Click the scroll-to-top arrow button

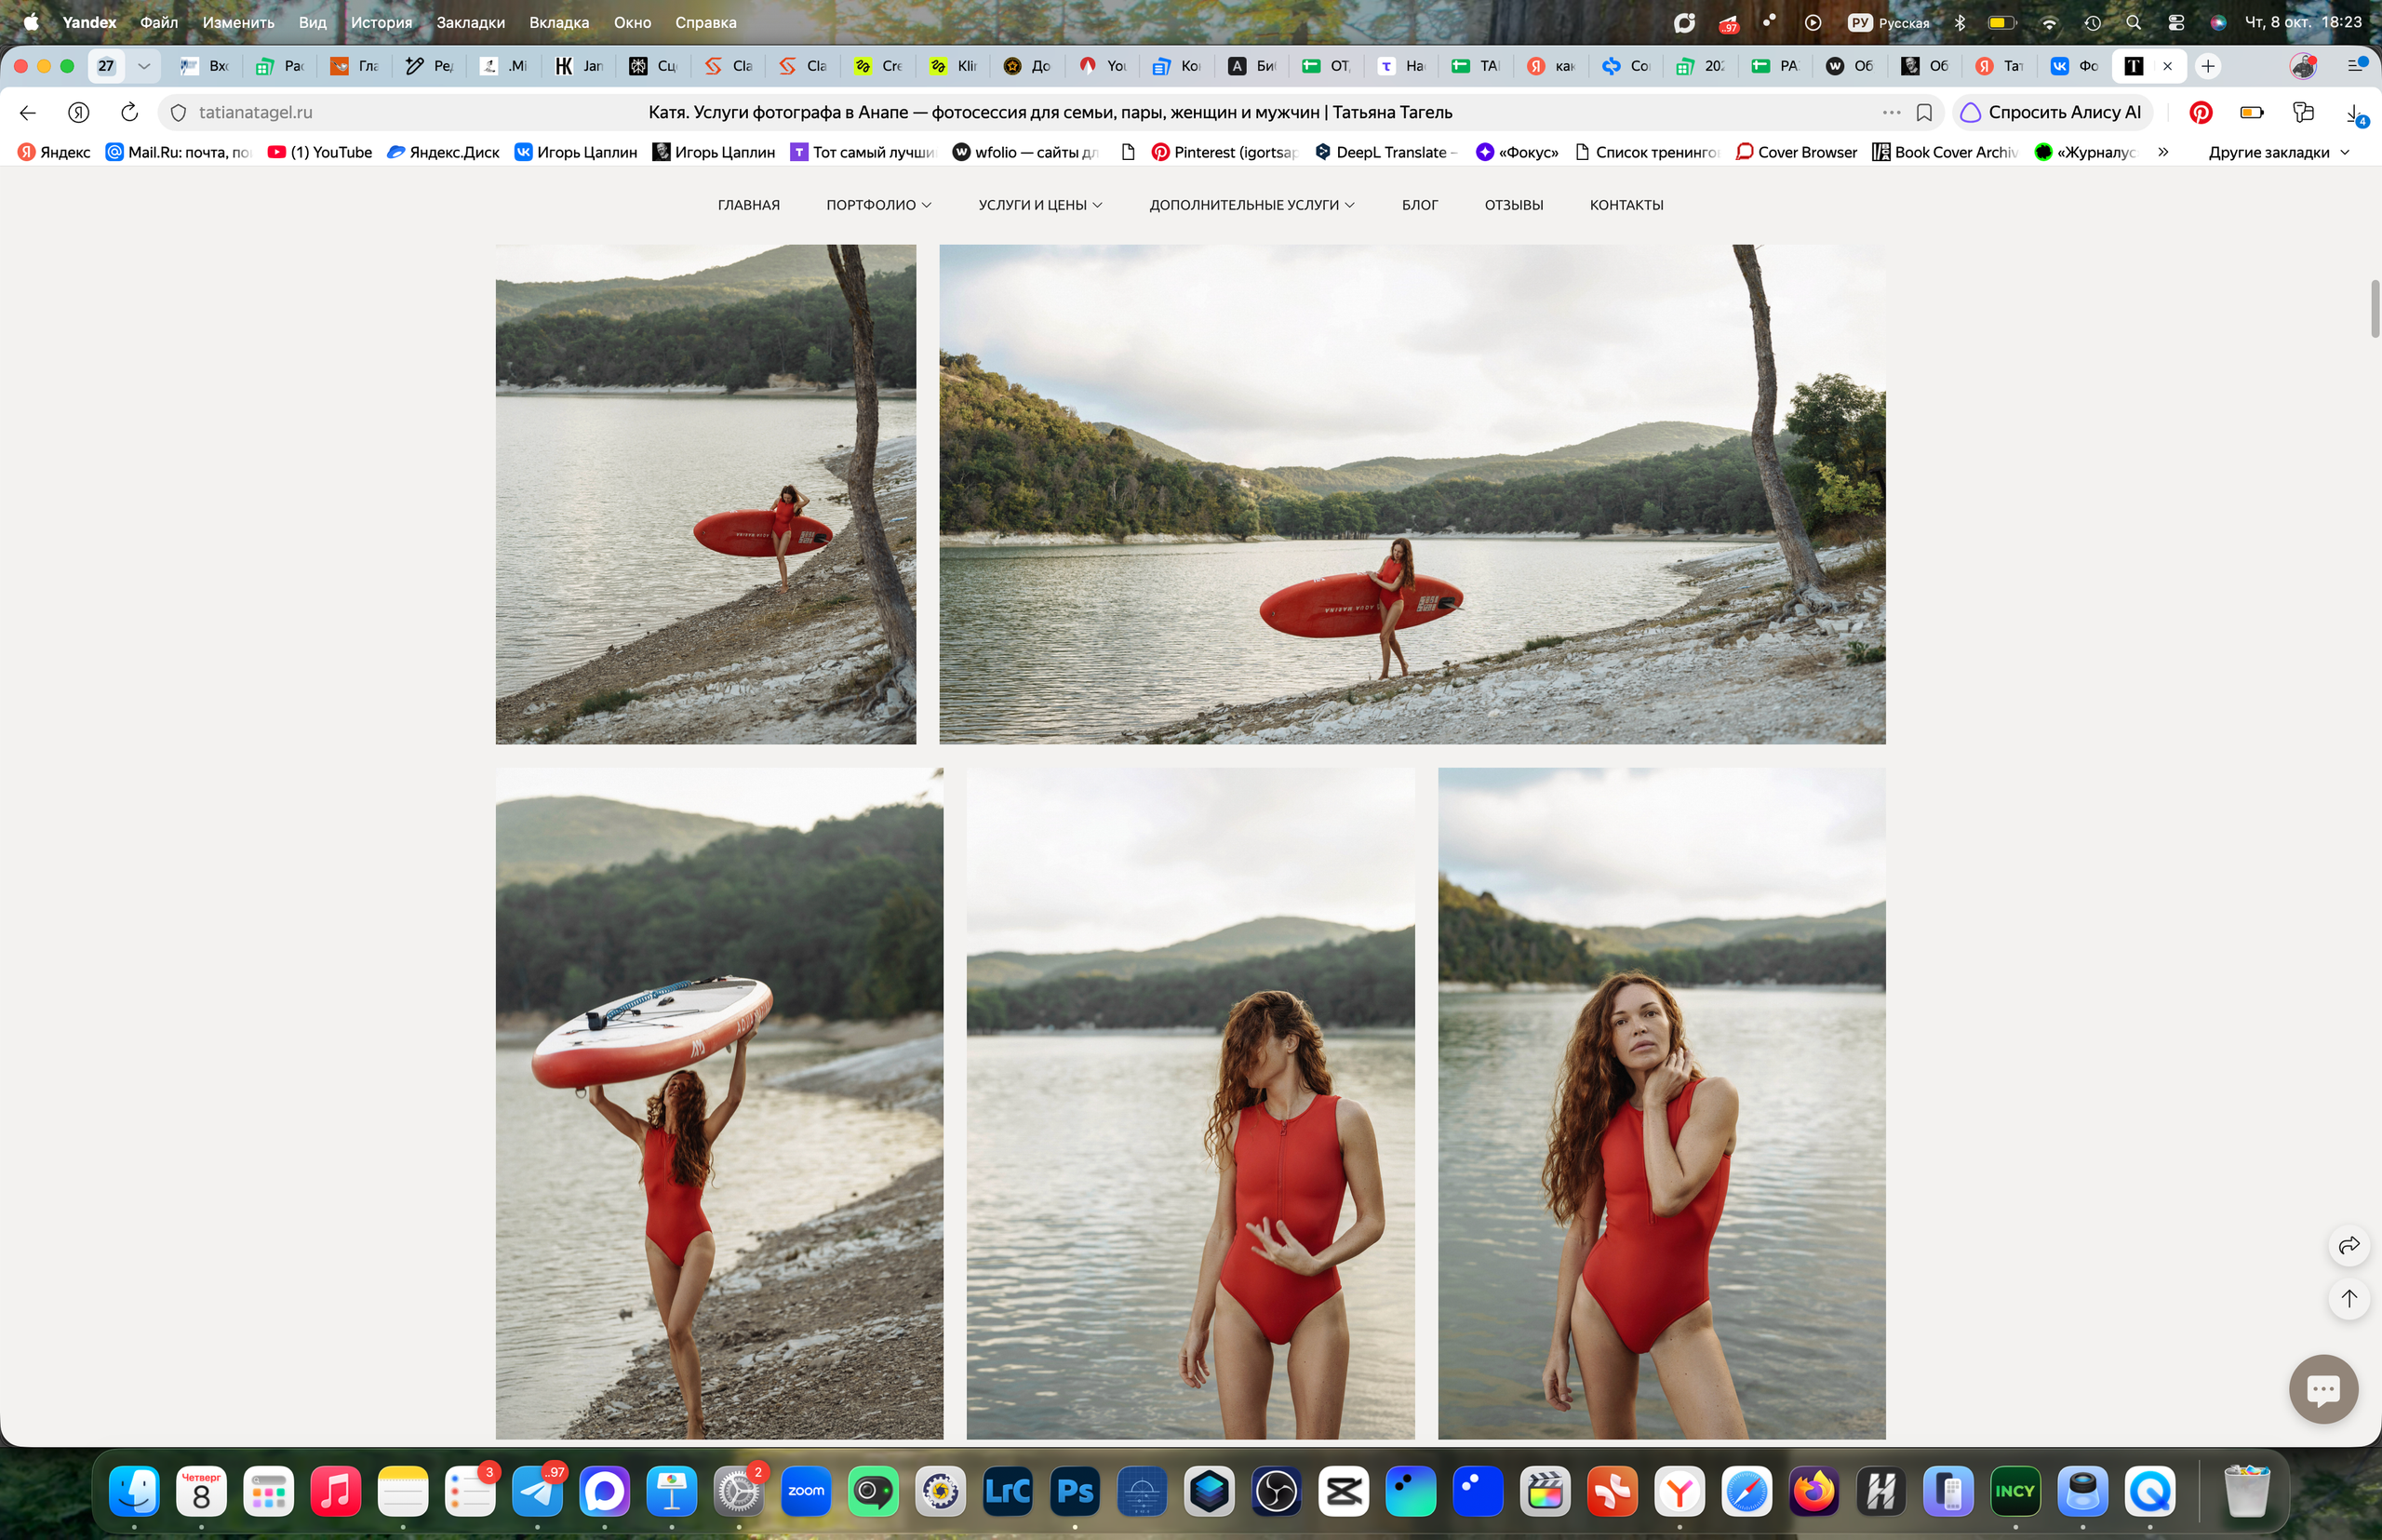coord(2349,1298)
